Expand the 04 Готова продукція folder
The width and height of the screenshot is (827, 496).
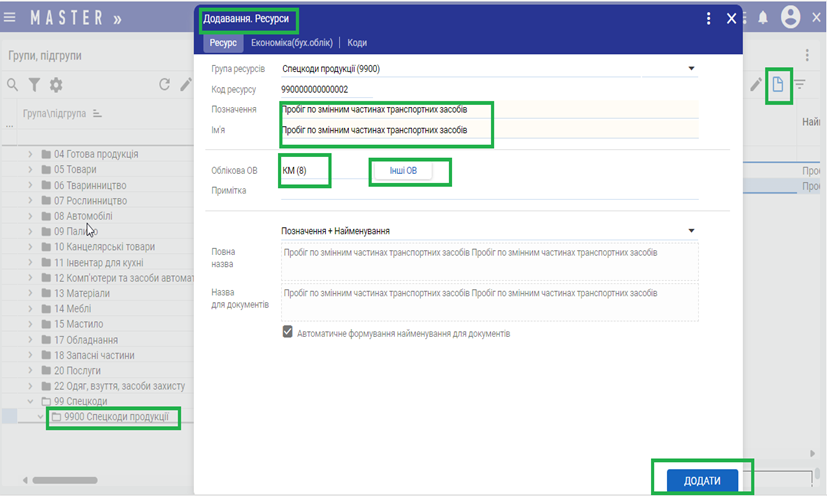[30, 154]
